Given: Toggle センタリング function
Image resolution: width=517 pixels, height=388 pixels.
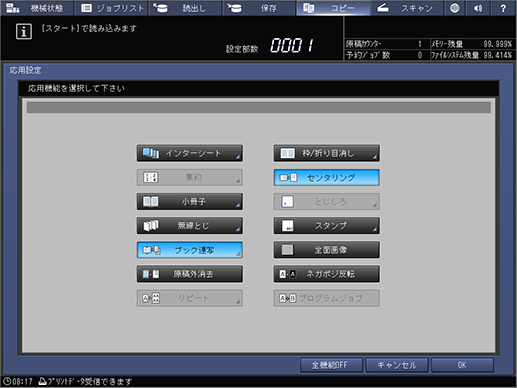Looking at the screenshot, I should point(327,177).
